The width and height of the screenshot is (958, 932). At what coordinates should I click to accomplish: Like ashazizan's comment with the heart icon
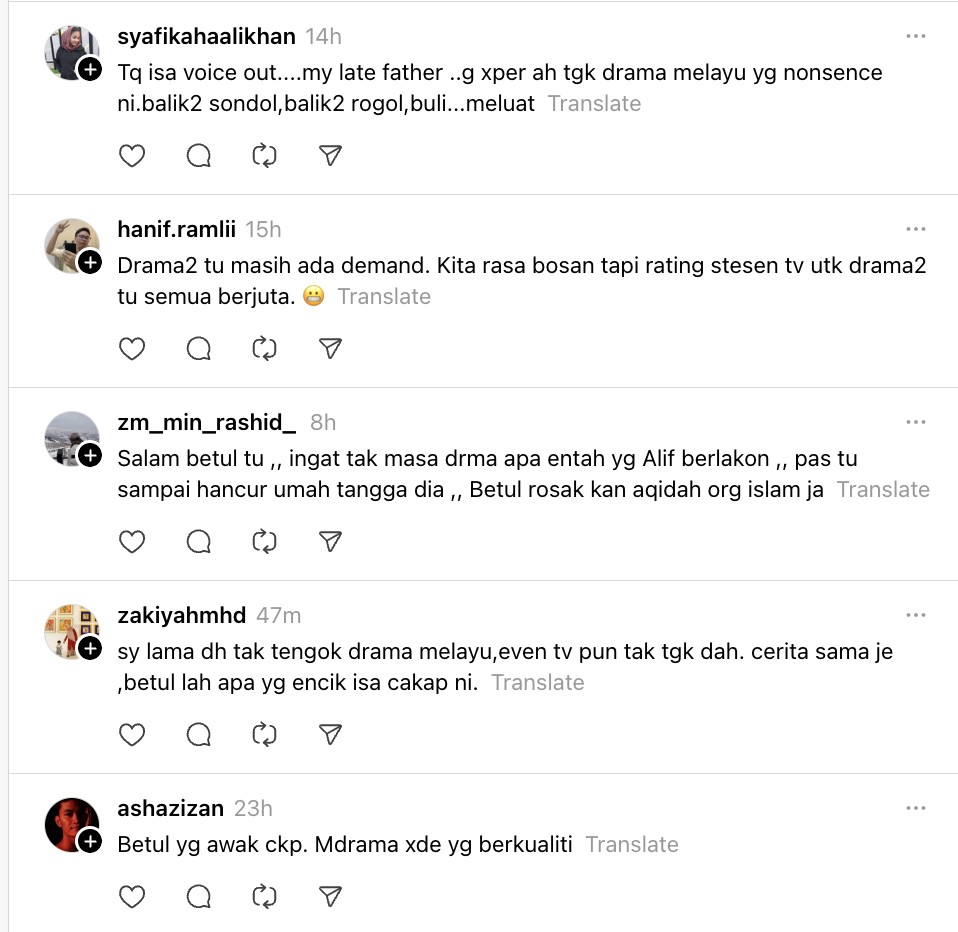132,896
